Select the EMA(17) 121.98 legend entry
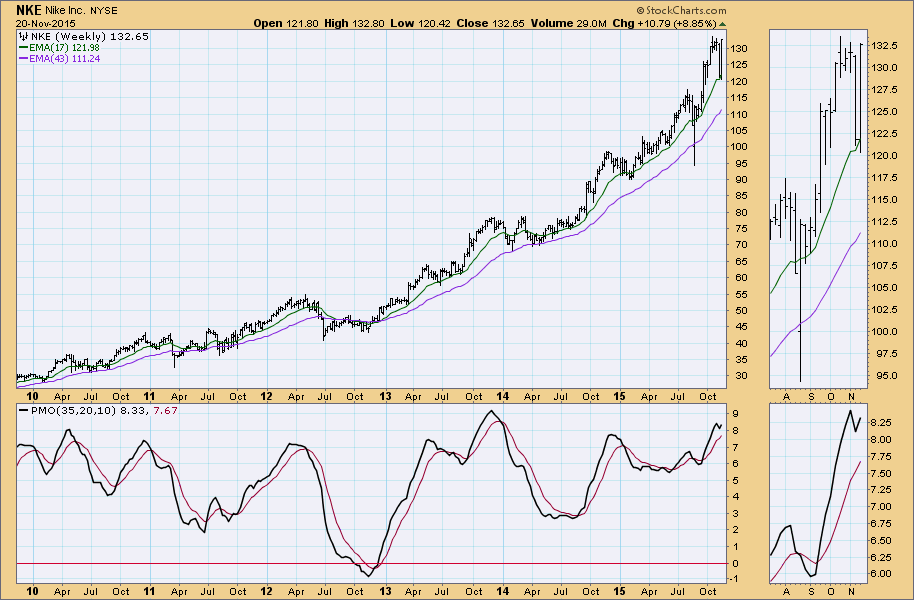 point(65,47)
